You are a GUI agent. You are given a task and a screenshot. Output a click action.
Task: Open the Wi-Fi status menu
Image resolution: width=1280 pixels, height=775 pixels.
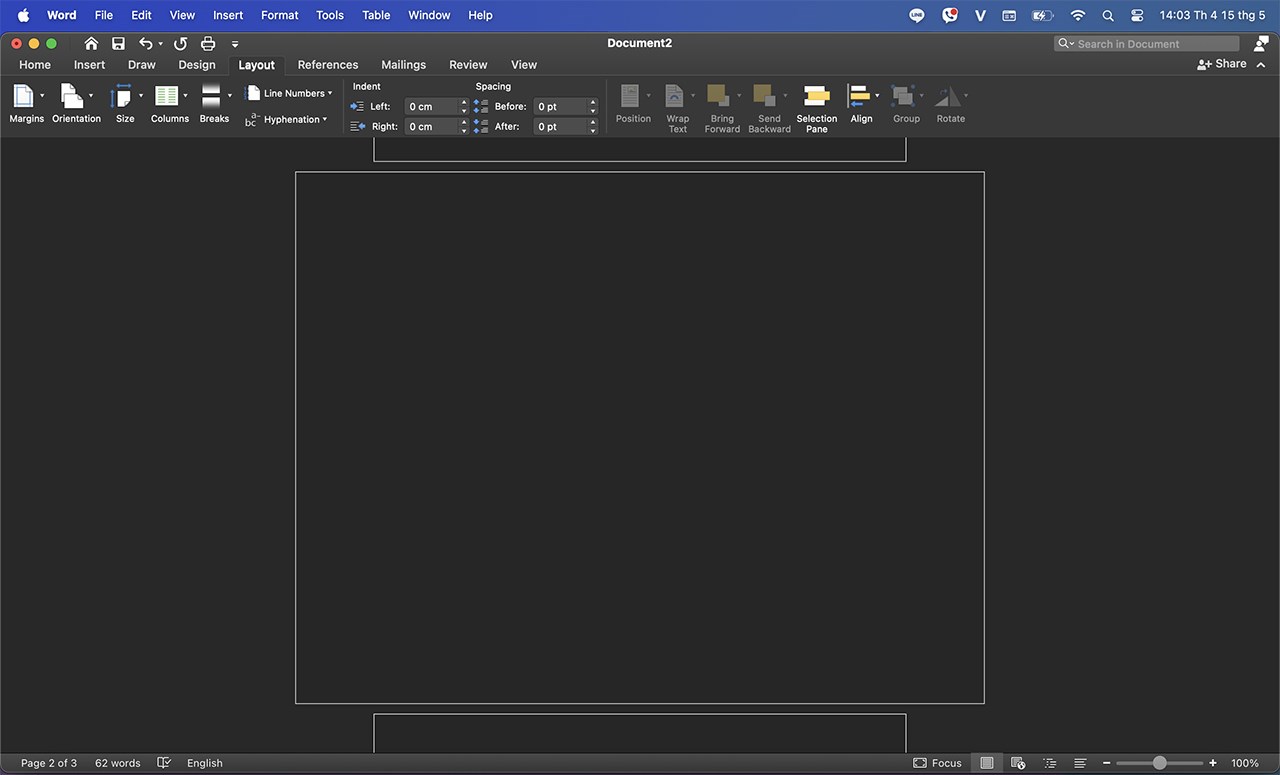point(1077,15)
